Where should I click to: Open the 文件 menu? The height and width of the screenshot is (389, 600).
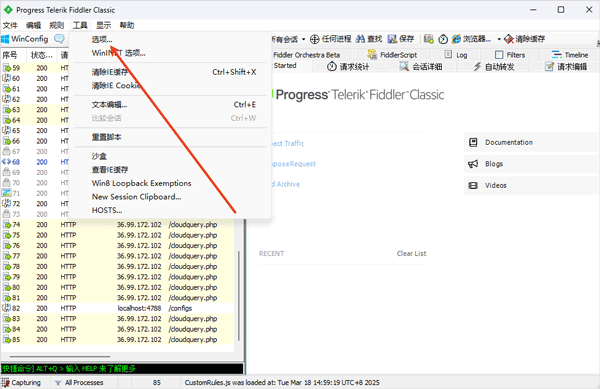(10, 25)
